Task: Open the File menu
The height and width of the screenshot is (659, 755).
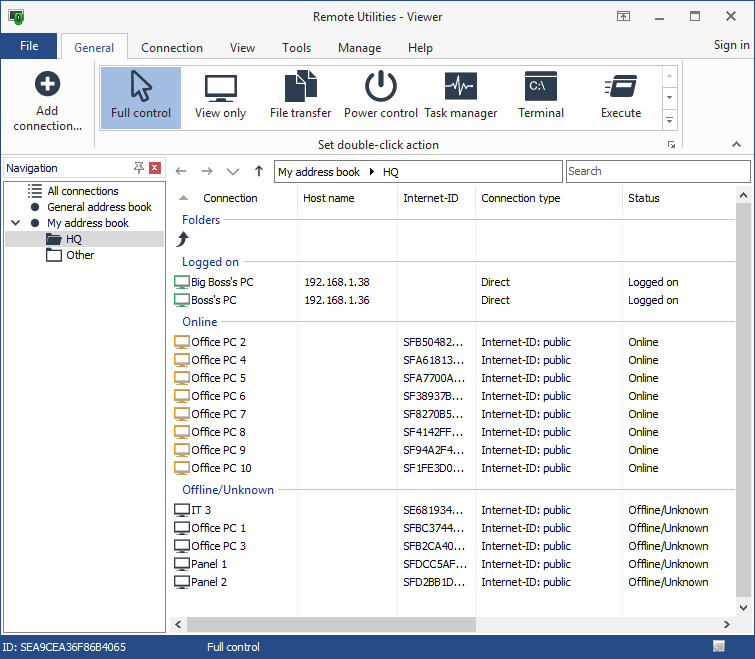Action: click(29, 46)
